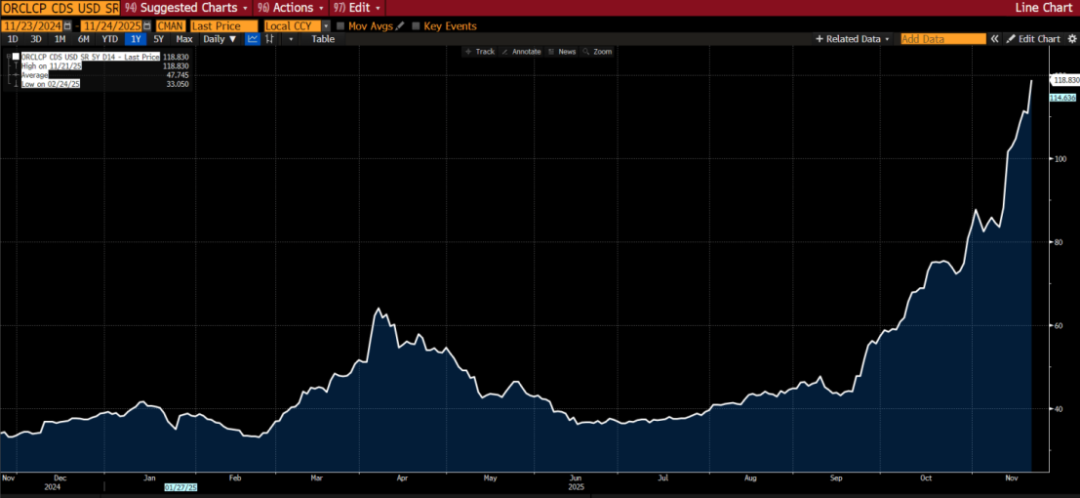Select the 5Y time range

pyautogui.click(x=158, y=39)
